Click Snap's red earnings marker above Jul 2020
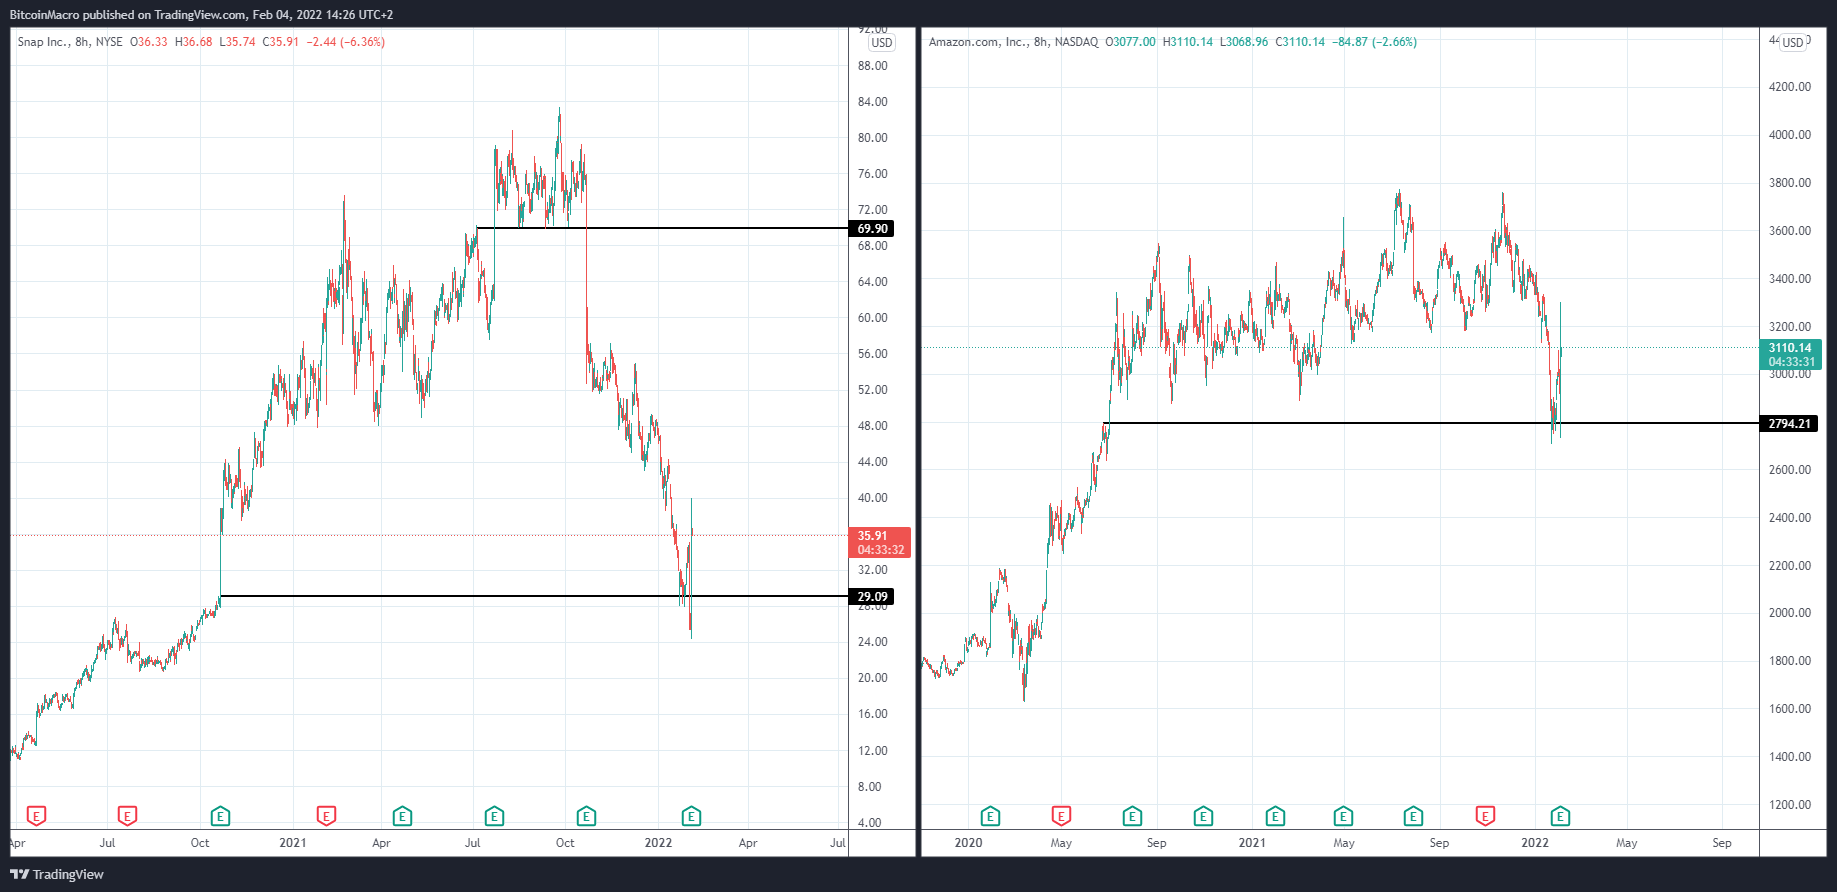Viewport: 1837px width, 892px height. coord(127,816)
